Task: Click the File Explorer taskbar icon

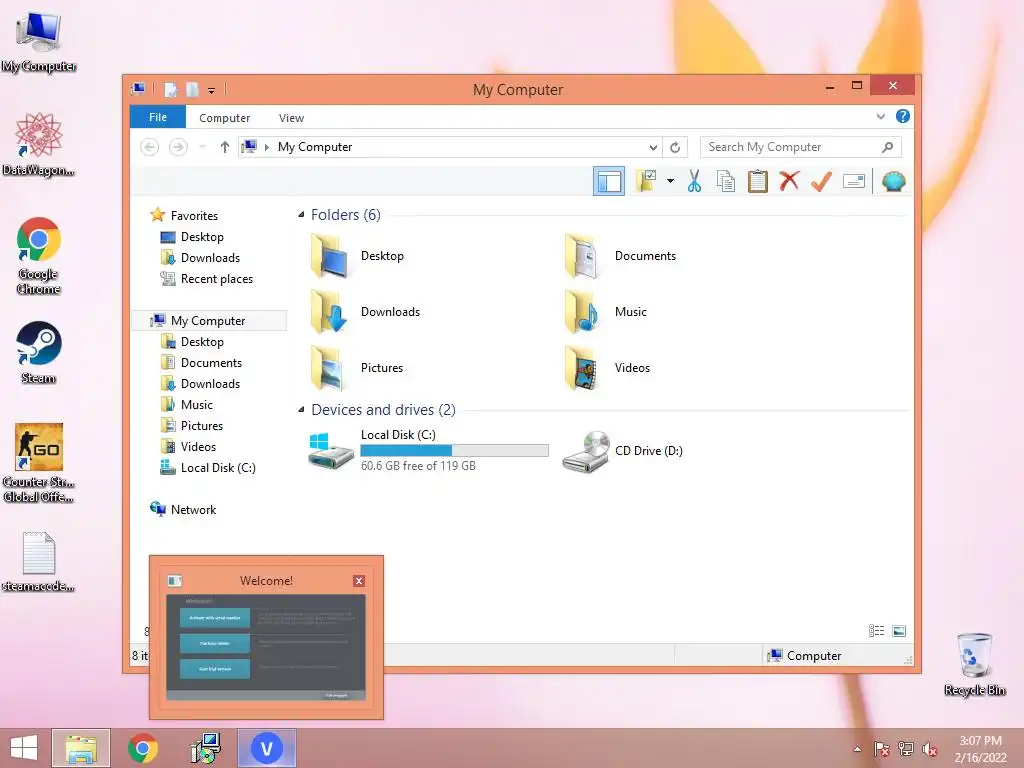Action: click(81, 748)
